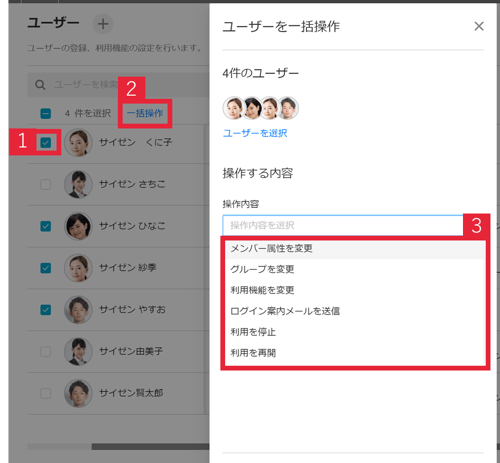Image resolution: width=500 pixels, height=463 pixels.
Task: Check the サイゼン さちこ checkbox
Action: click(x=46, y=184)
